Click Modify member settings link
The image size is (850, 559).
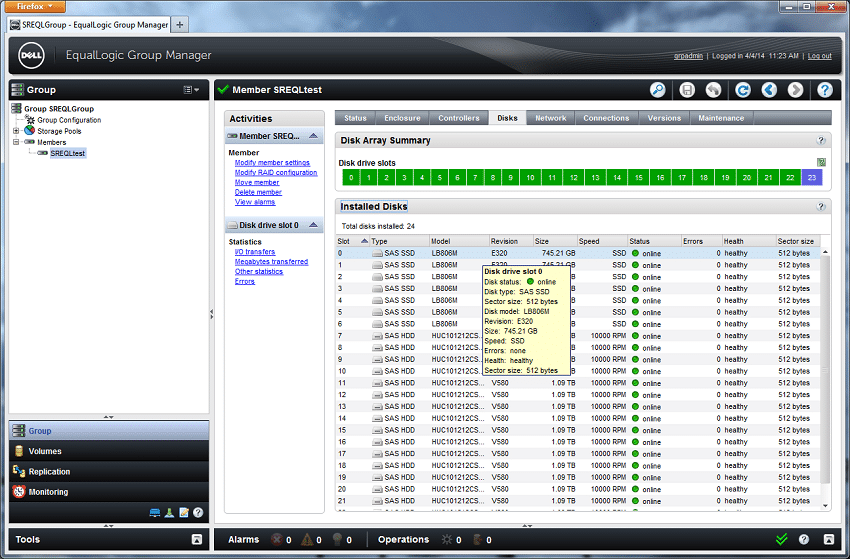[272, 163]
